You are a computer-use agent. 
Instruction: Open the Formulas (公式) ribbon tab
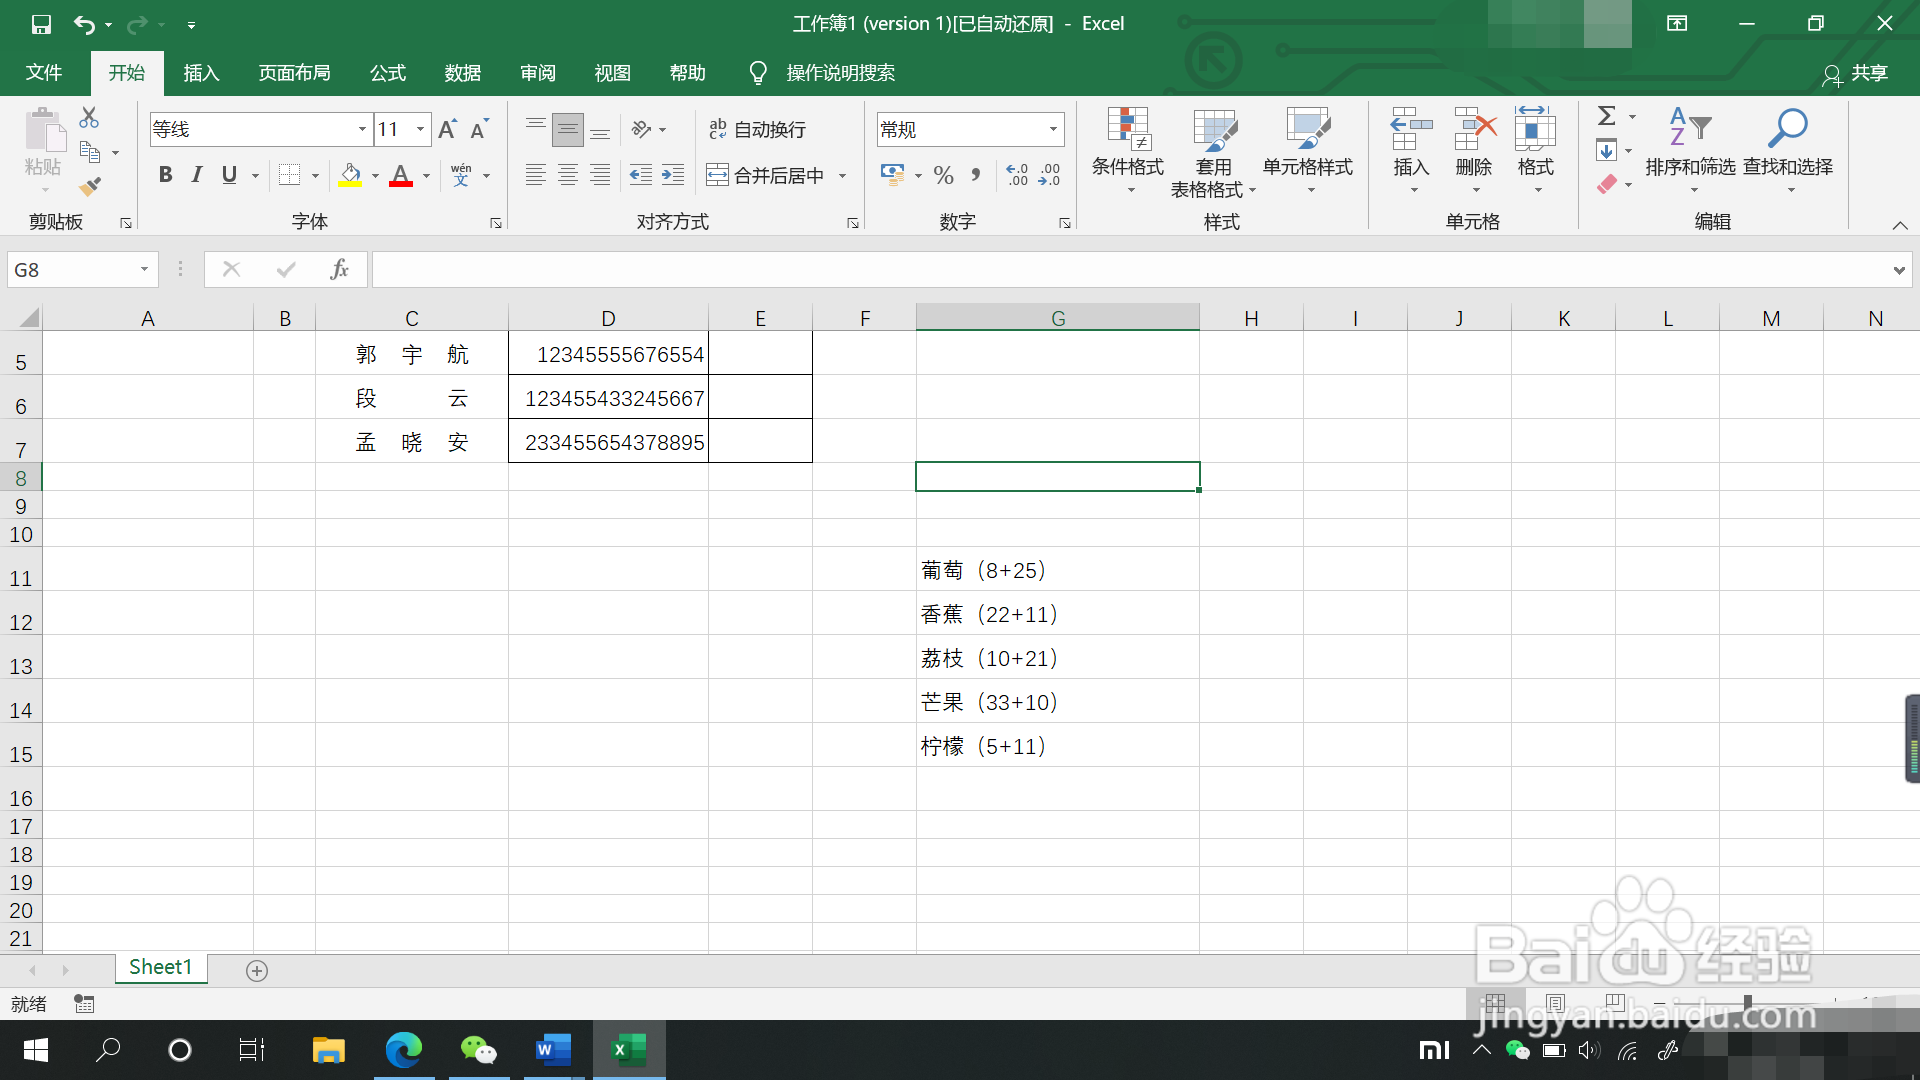coord(387,73)
